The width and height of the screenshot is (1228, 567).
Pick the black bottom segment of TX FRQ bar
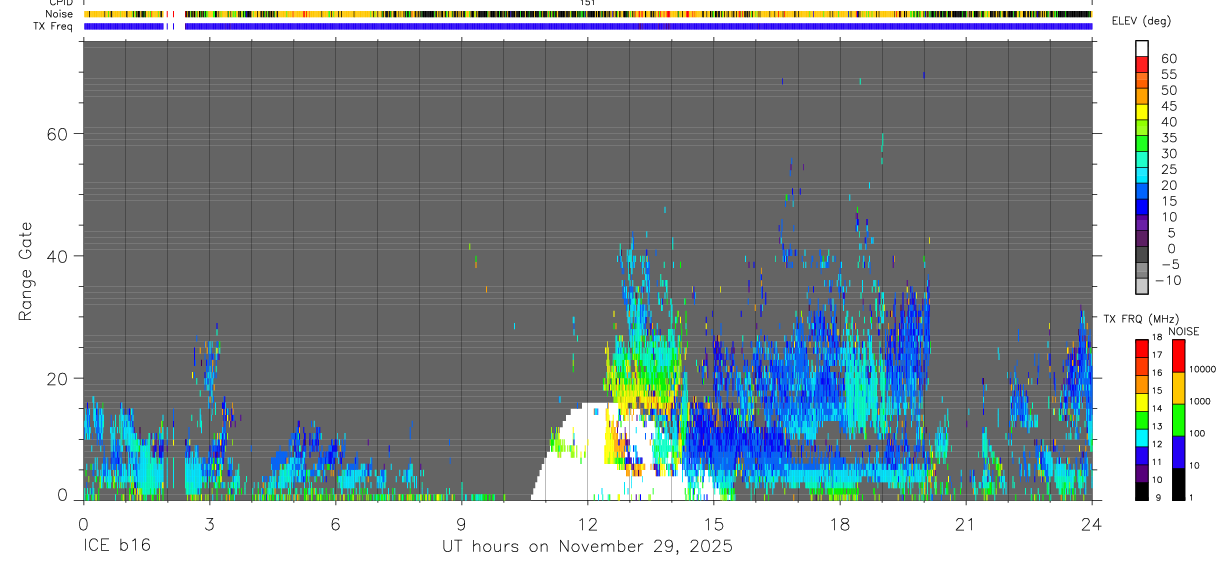click(1141, 491)
